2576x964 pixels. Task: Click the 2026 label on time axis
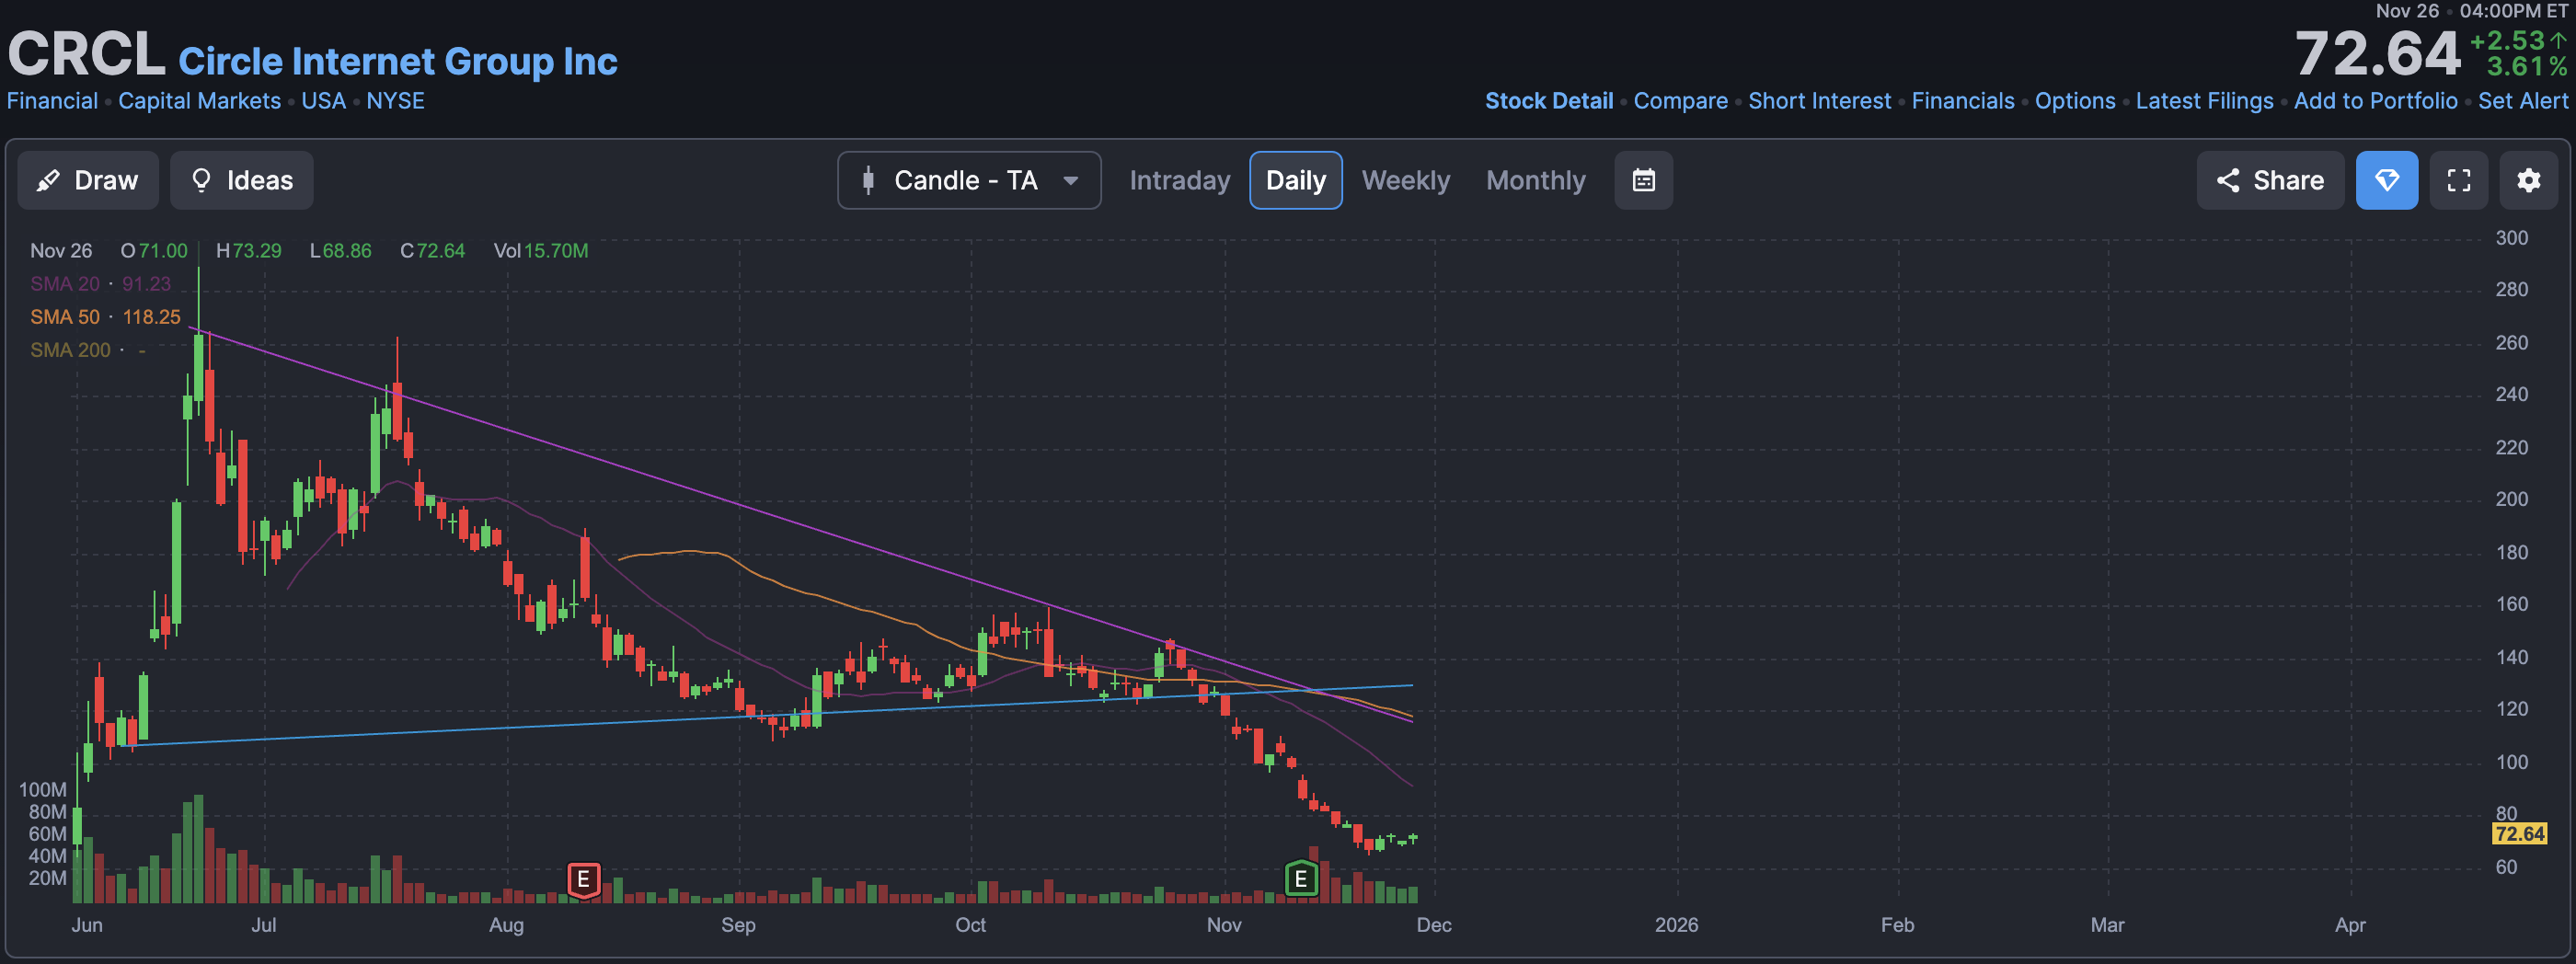(x=1676, y=925)
